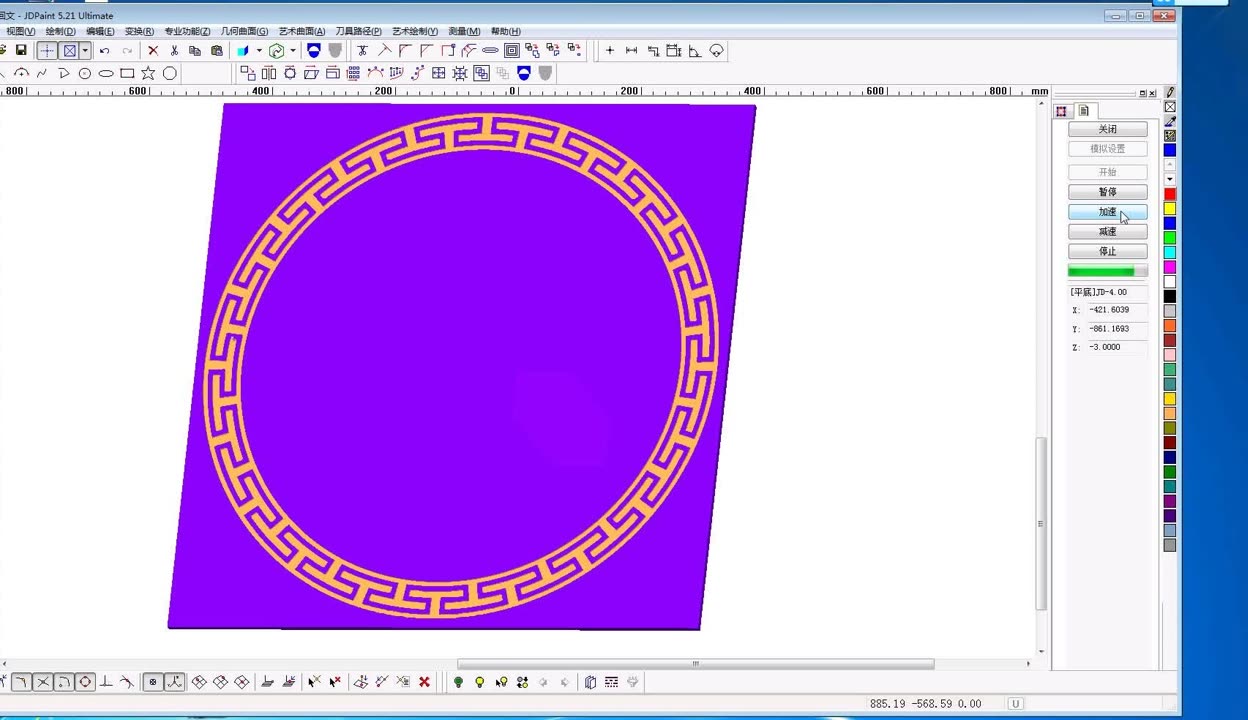
Task: Click the red X icon in bottom toolbar
Action: pyautogui.click(x=424, y=682)
